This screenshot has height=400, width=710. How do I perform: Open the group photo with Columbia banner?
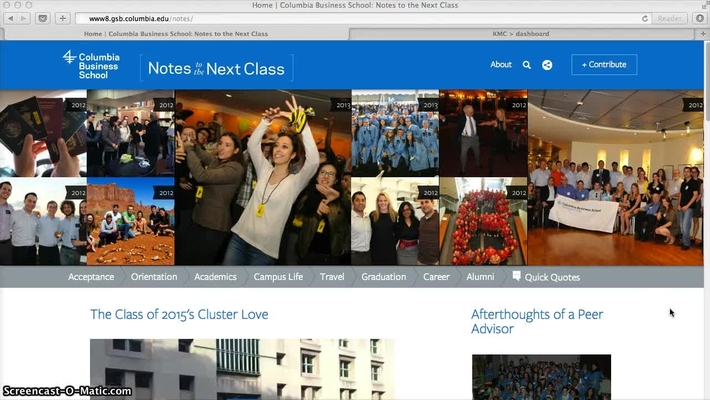pyautogui.click(x=615, y=177)
